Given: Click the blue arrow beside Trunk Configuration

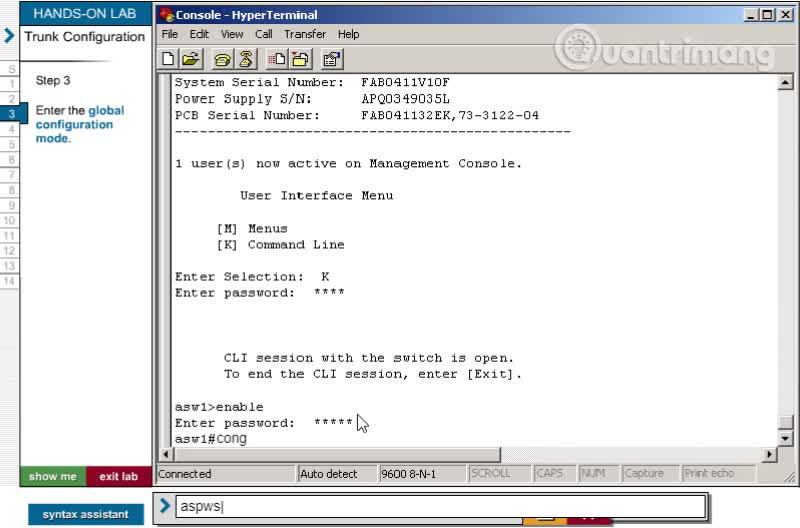Looking at the screenshot, I should tap(9, 36).
